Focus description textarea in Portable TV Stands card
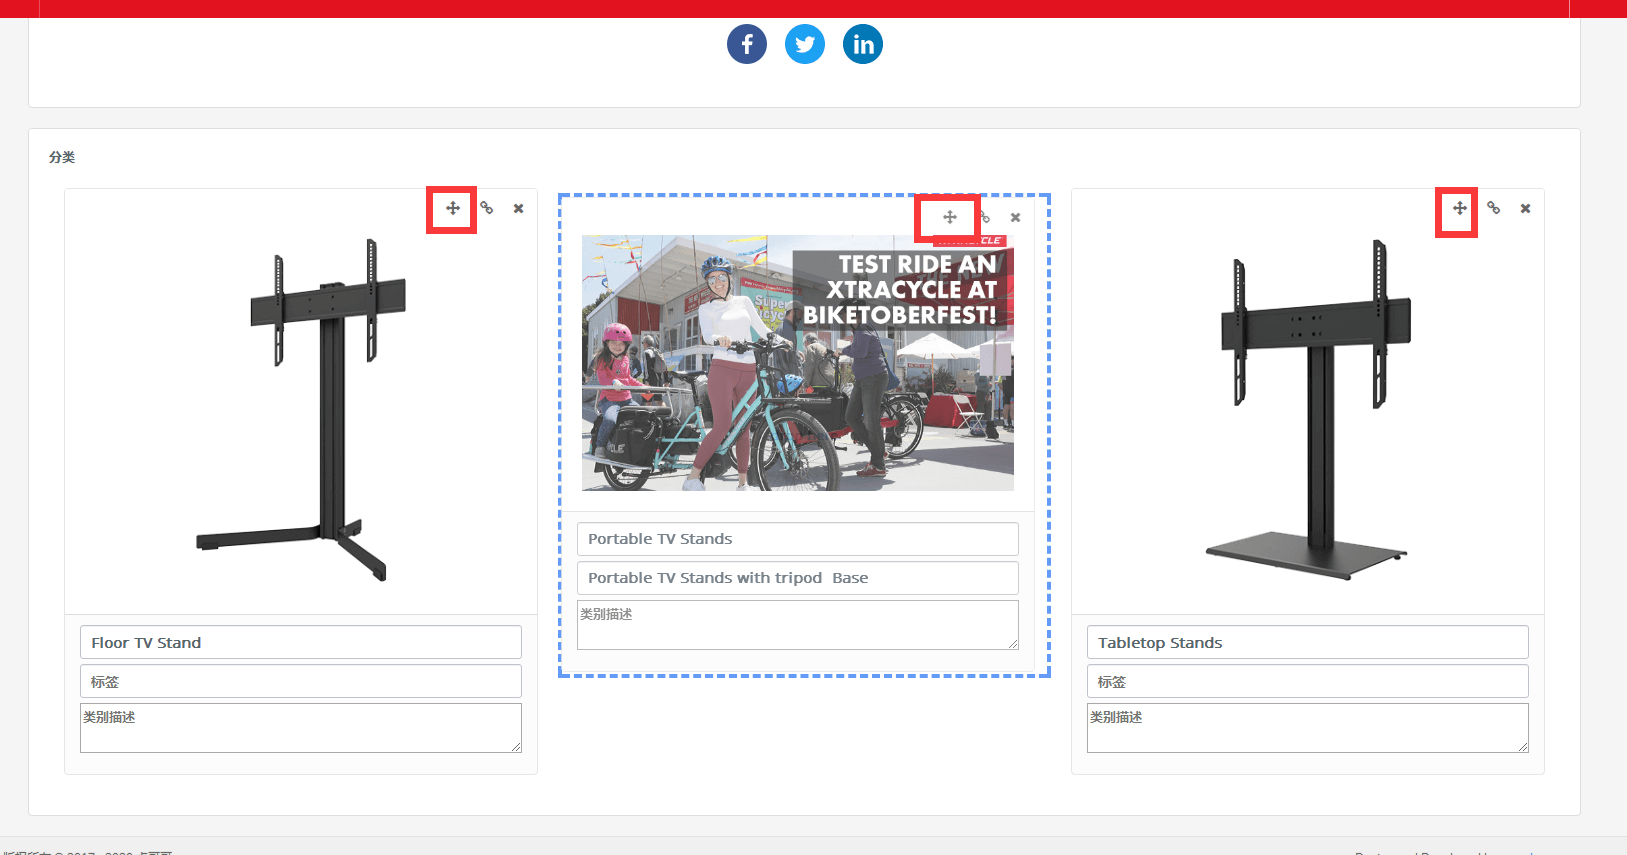Image resolution: width=1627 pixels, height=855 pixels. 798,625
